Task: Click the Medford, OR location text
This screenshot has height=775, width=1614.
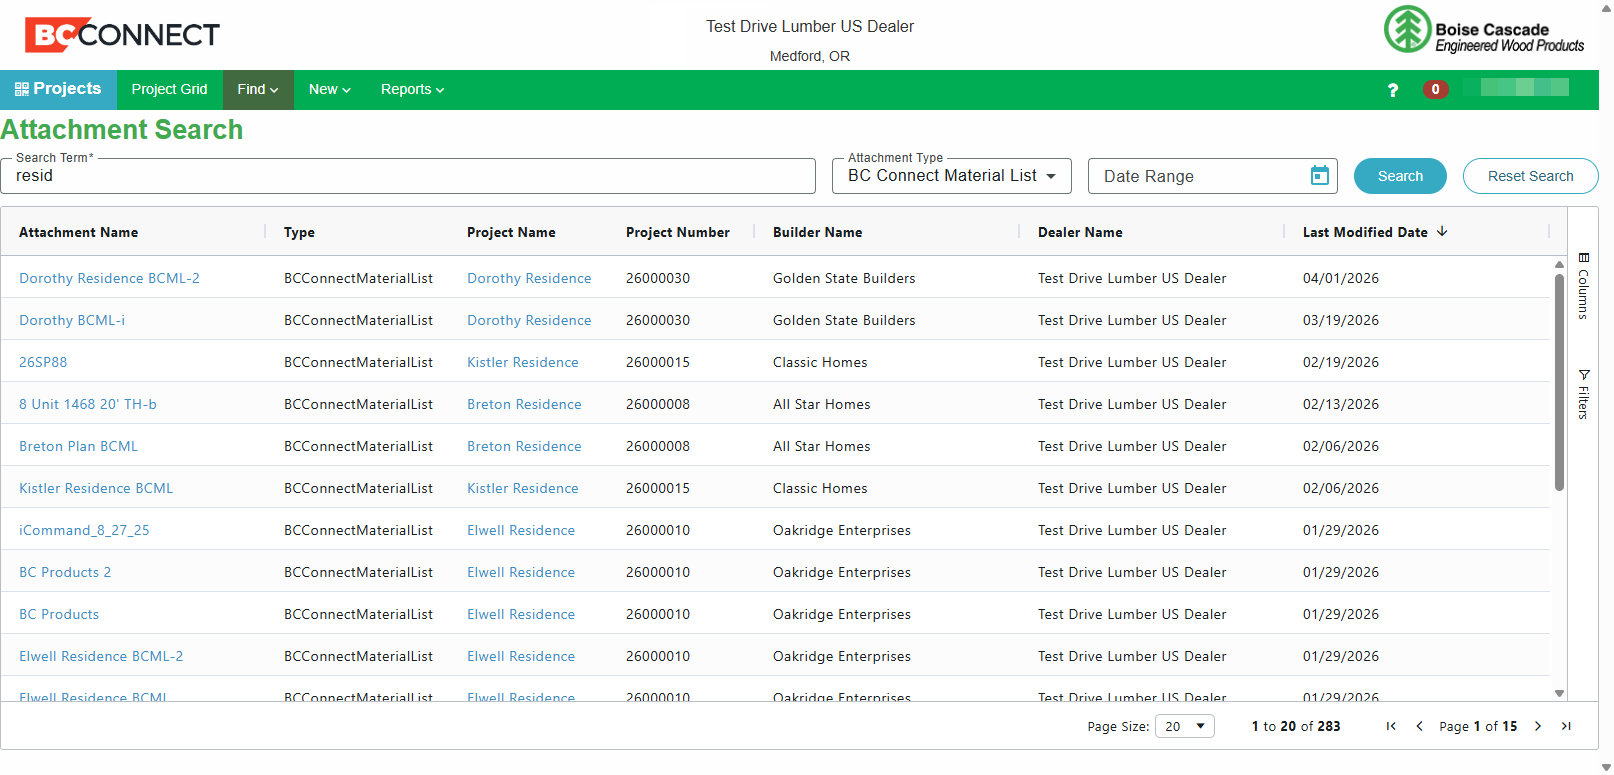Action: [810, 56]
